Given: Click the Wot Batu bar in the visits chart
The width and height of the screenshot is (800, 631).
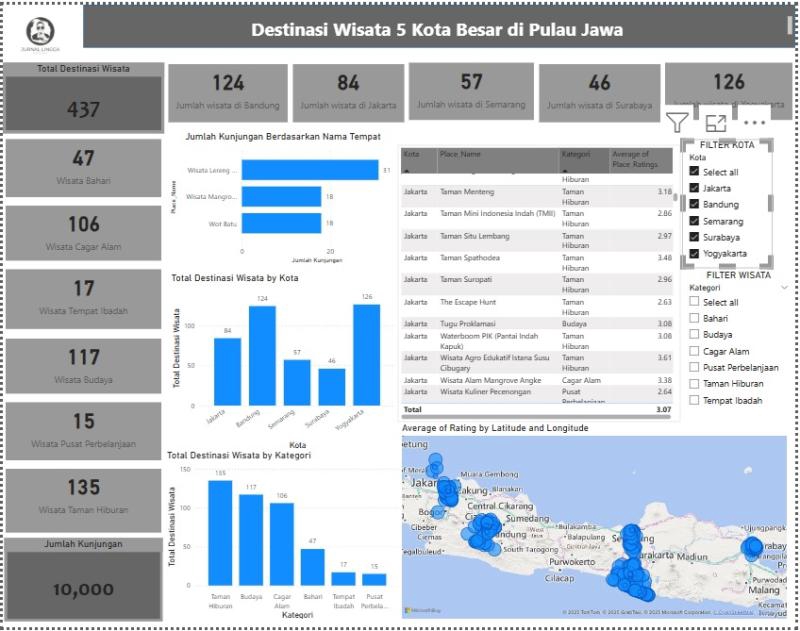Looking at the screenshot, I should click(x=281, y=223).
